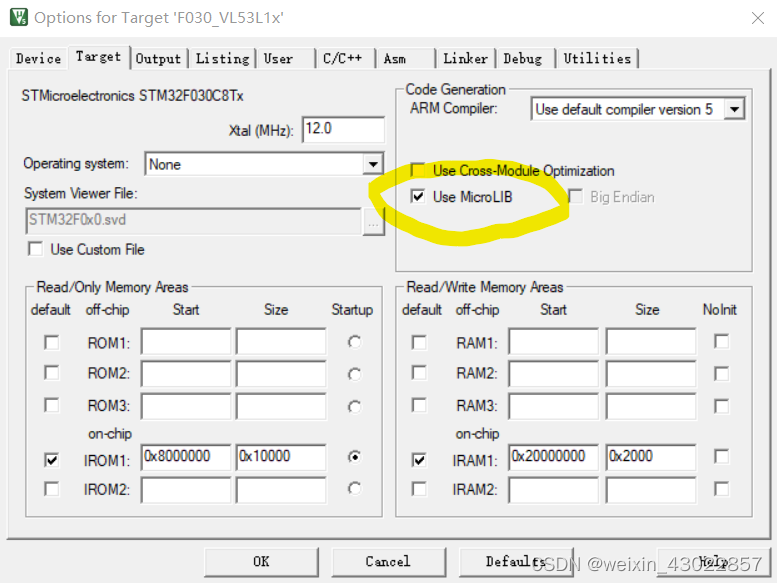The height and width of the screenshot is (583, 777).
Task: Open the Utilities tab
Action: point(597,58)
